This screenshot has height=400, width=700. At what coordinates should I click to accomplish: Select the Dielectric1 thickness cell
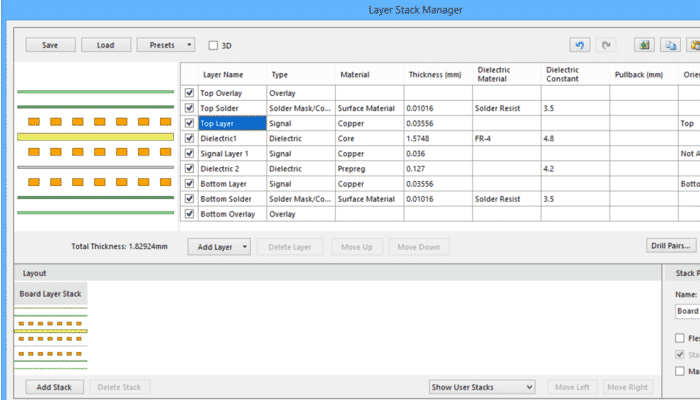coord(437,138)
